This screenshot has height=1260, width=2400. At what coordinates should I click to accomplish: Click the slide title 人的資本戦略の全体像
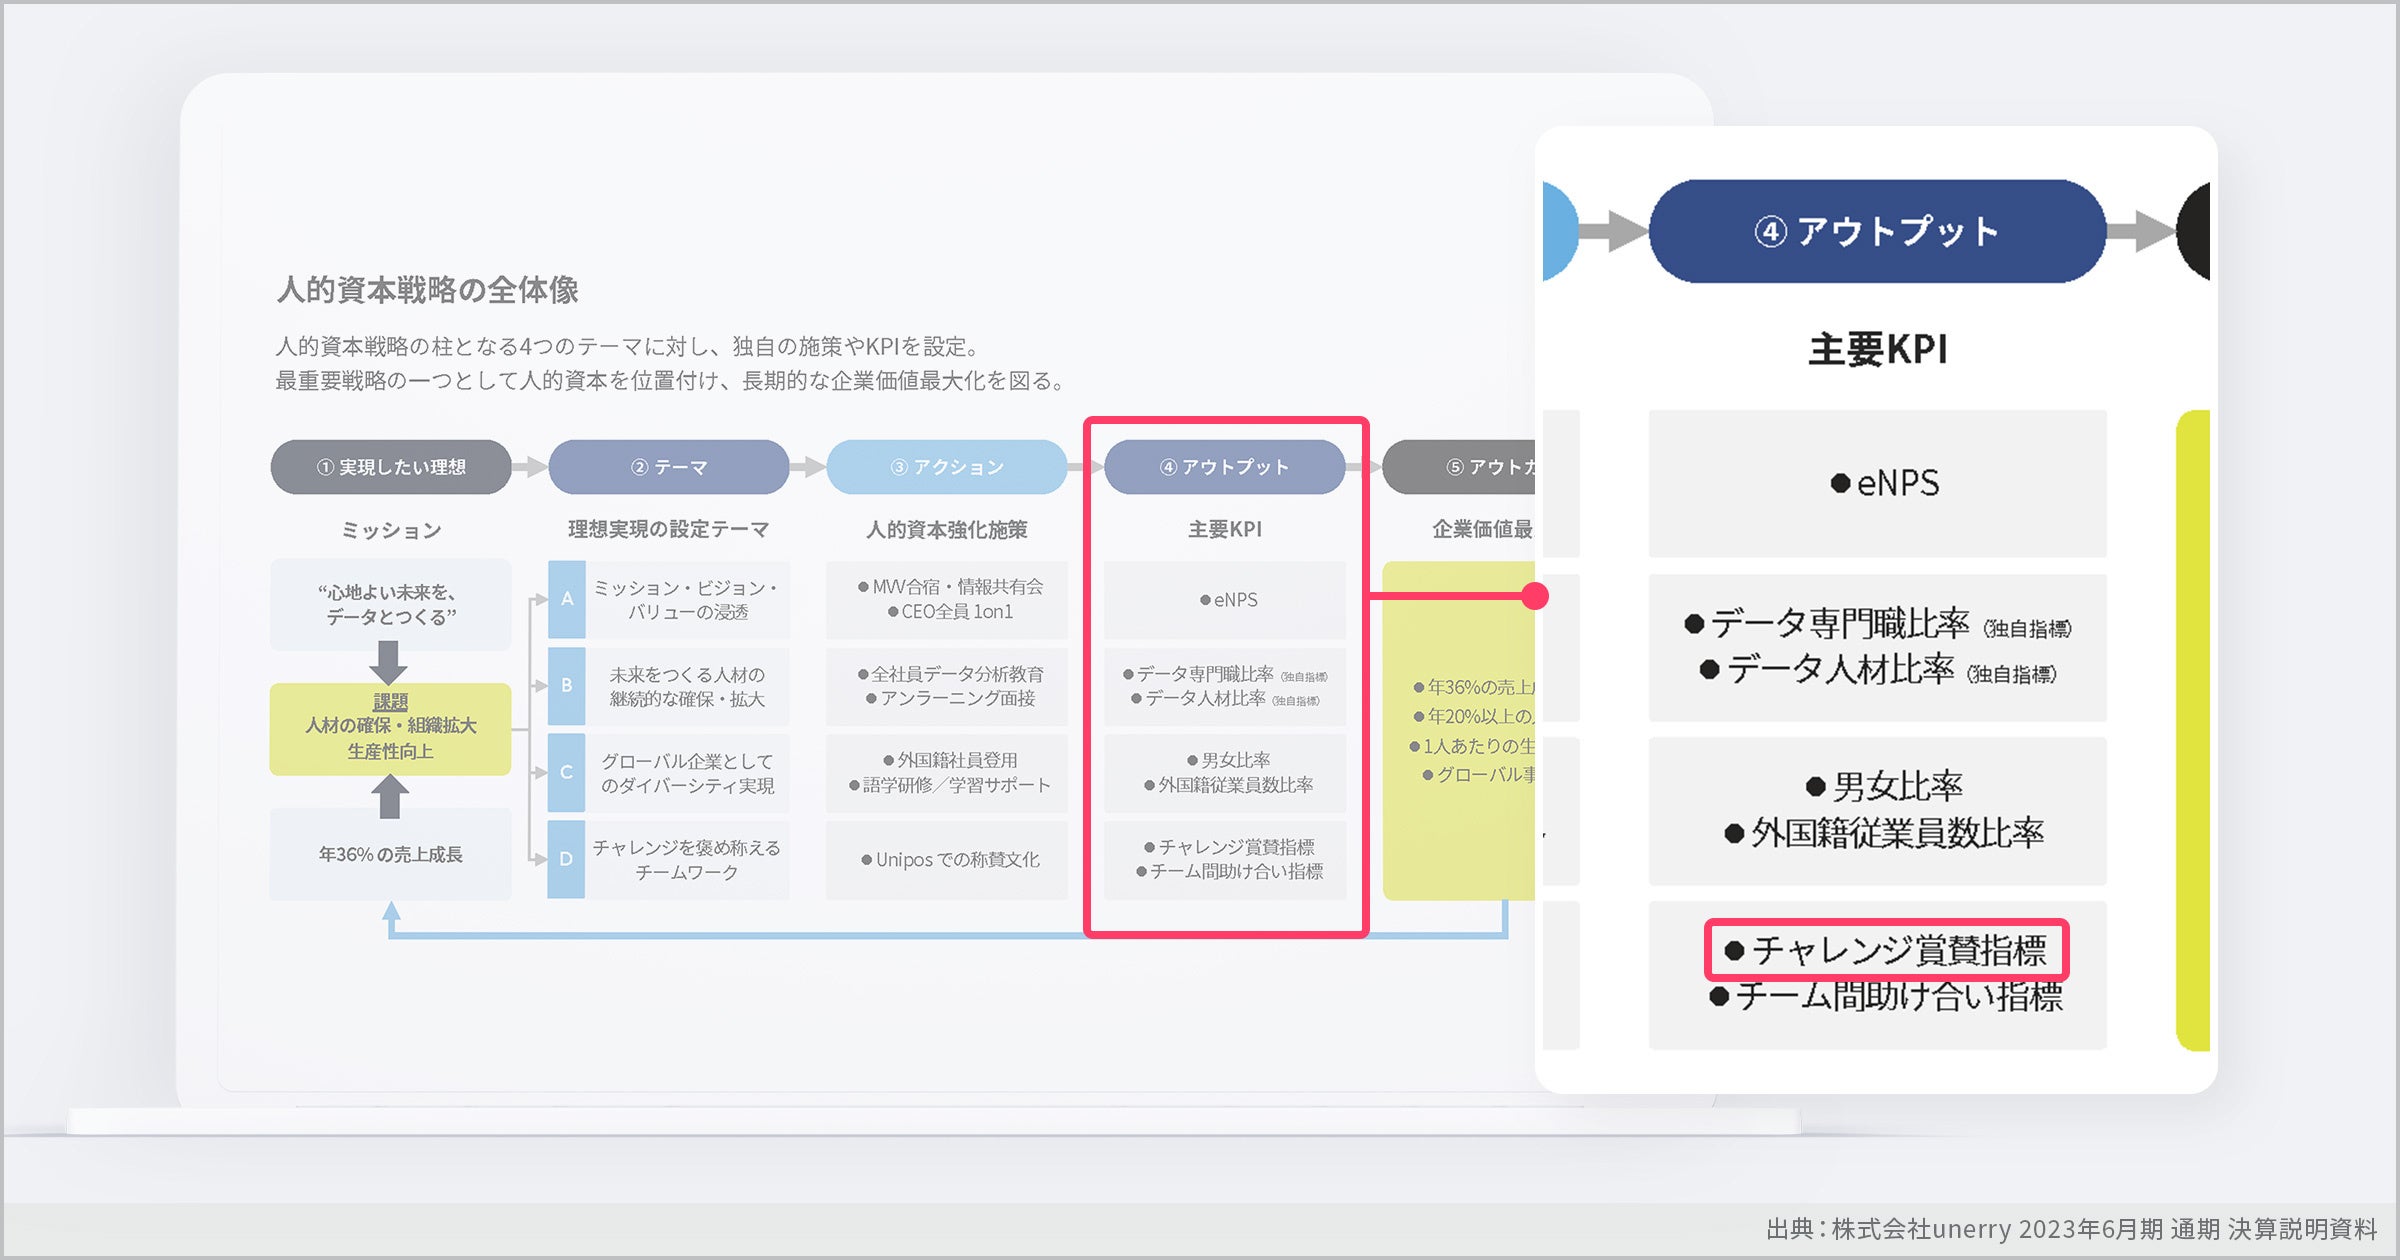coord(428,290)
